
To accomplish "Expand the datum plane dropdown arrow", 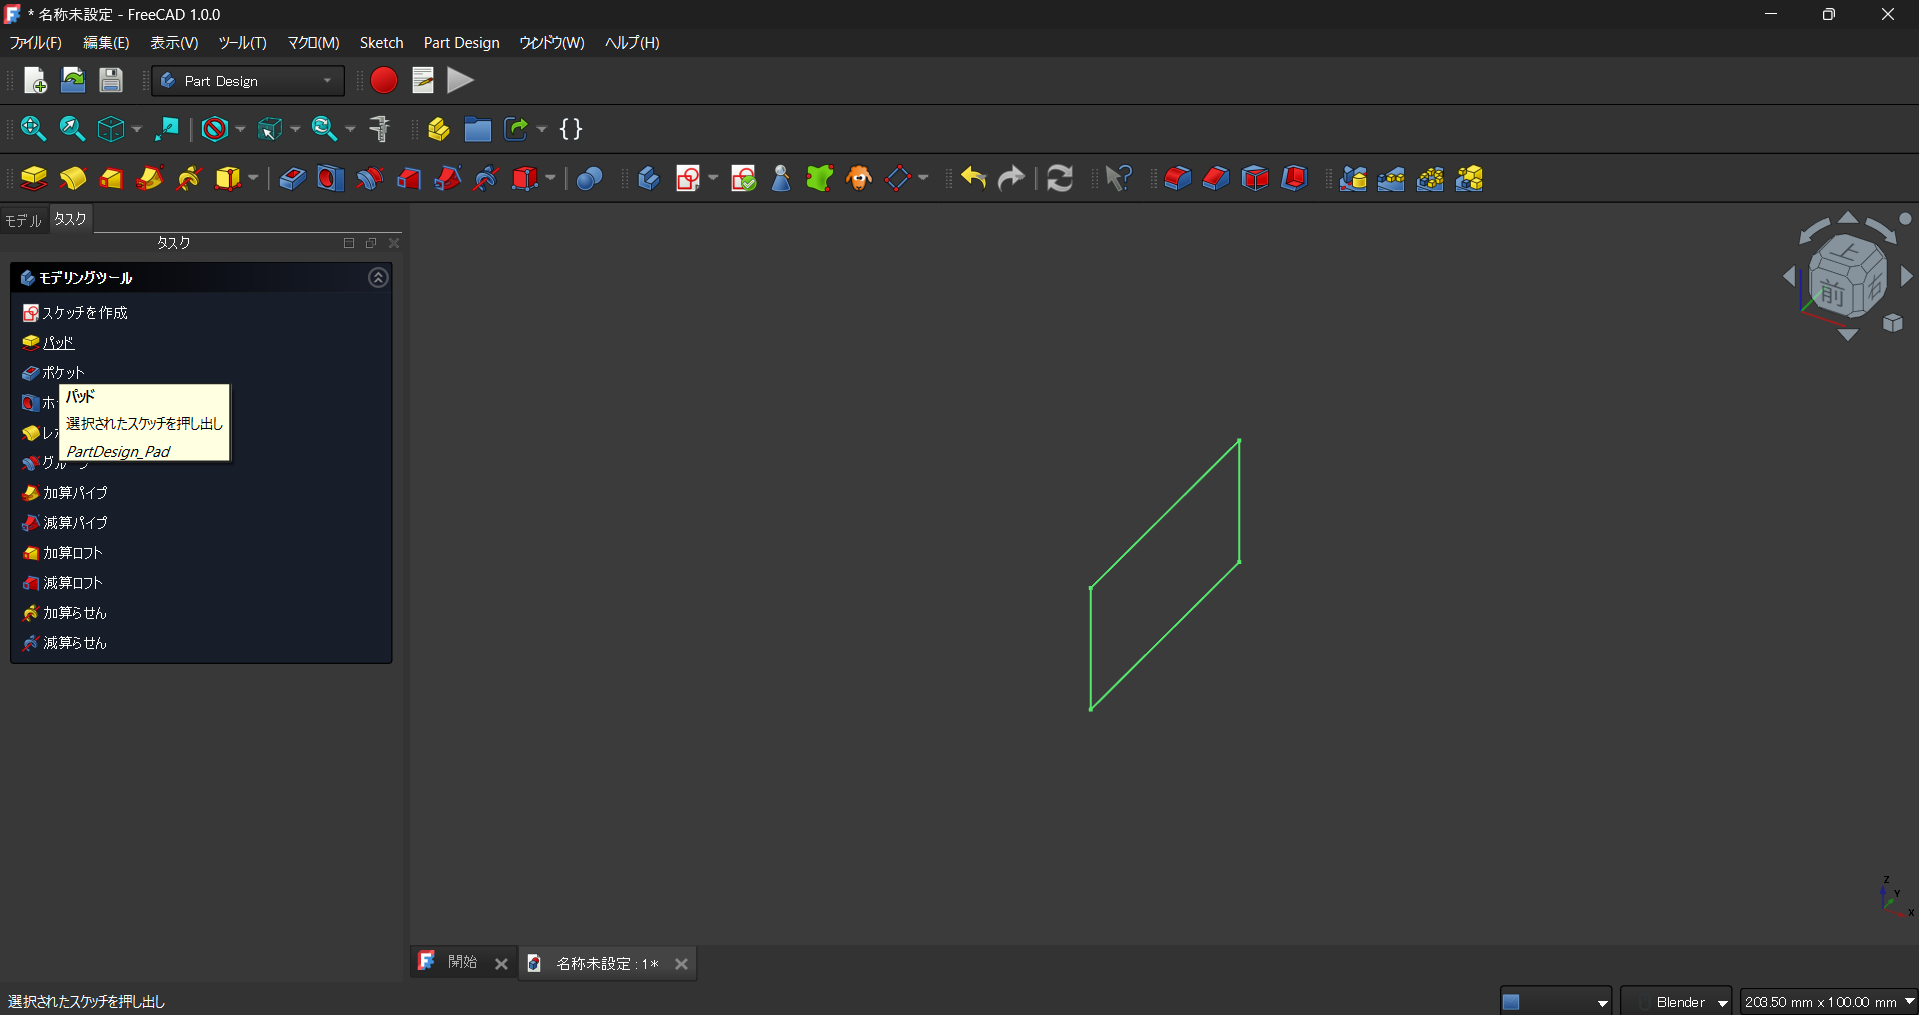I will click(923, 178).
